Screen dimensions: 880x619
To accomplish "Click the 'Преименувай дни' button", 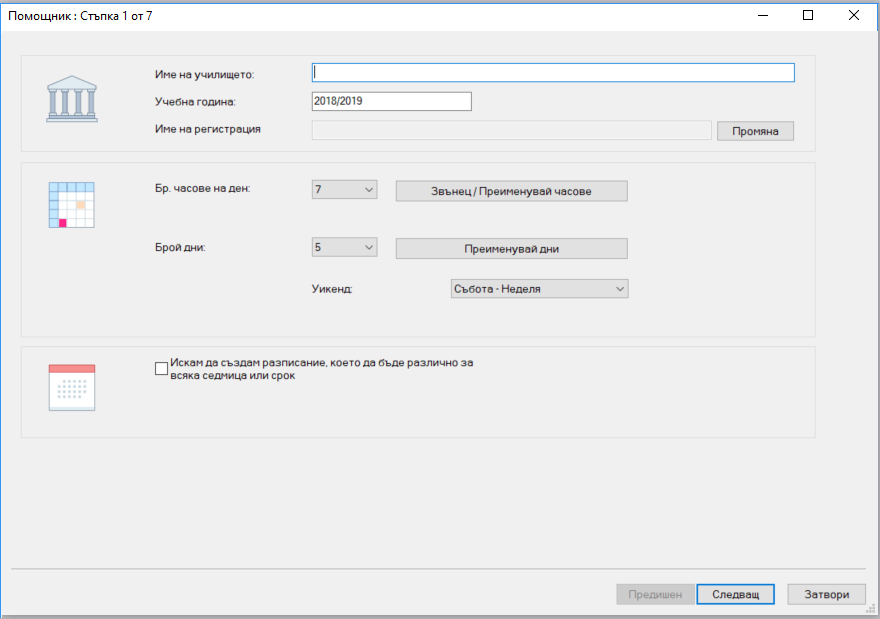I will [511, 249].
